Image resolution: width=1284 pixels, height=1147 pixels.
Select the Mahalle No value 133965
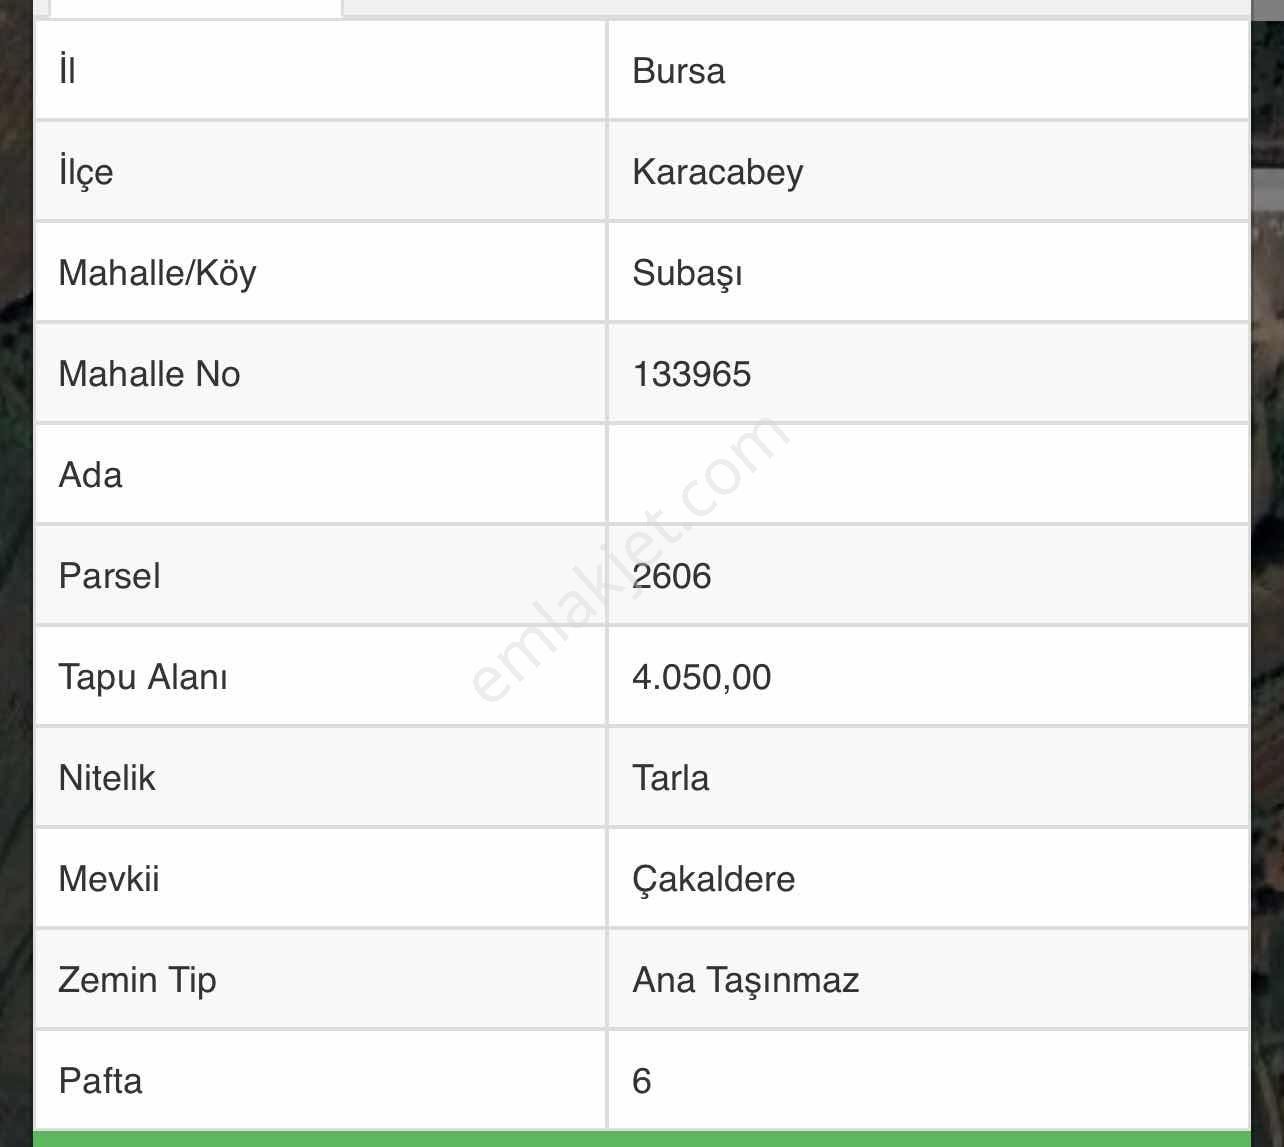pyautogui.click(x=691, y=374)
